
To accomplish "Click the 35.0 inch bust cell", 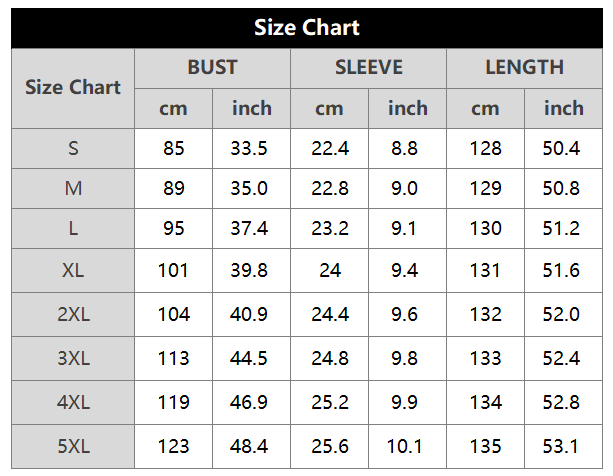I will (x=251, y=188).
